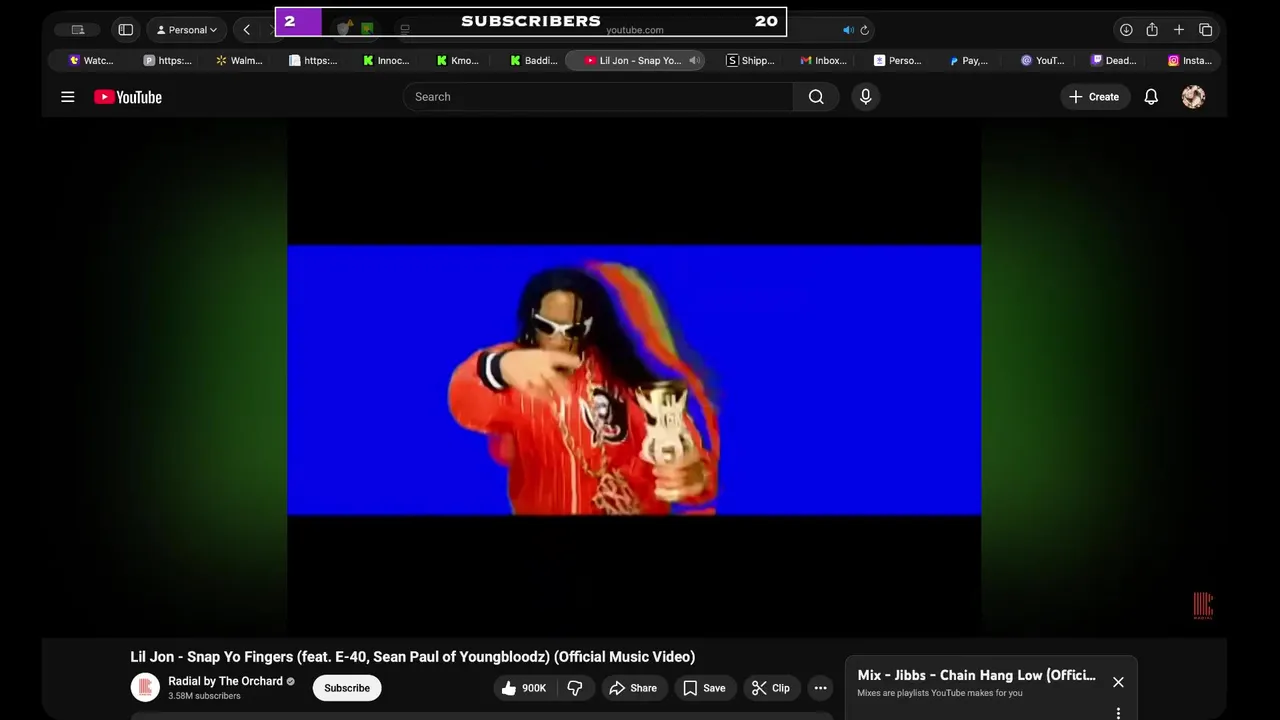1280x720 pixels.
Task: Switch to the Dead... tab
Action: [x=1114, y=61]
